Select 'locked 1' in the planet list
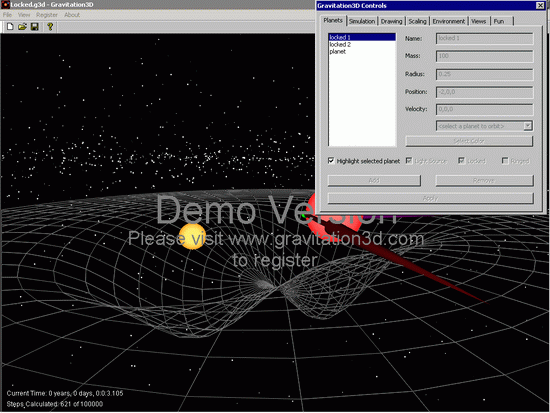550x413 pixels. [x=362, y=37]
